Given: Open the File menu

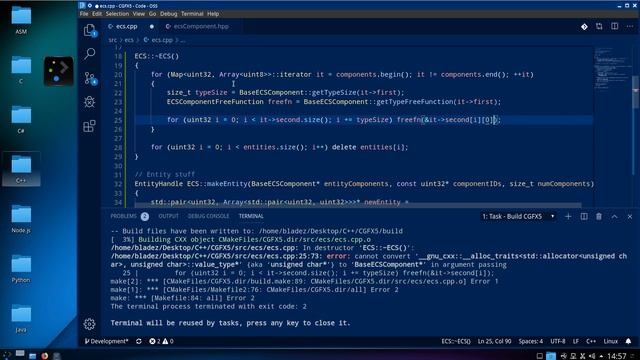Looking at the screenshot, I should [84, 14].
